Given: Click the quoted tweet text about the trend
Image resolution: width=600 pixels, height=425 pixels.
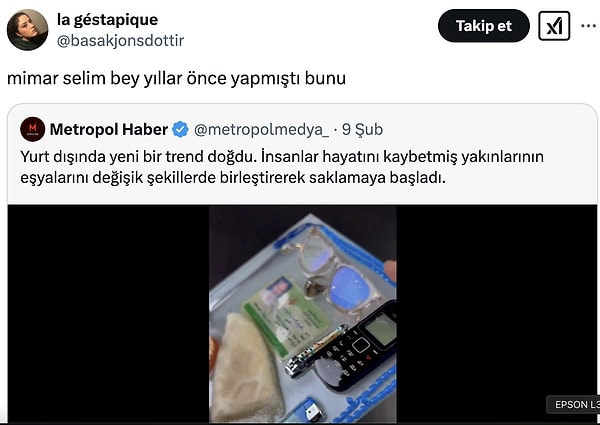Looking at the screenshot, I should pyautogui.click(x=282, y=167).
